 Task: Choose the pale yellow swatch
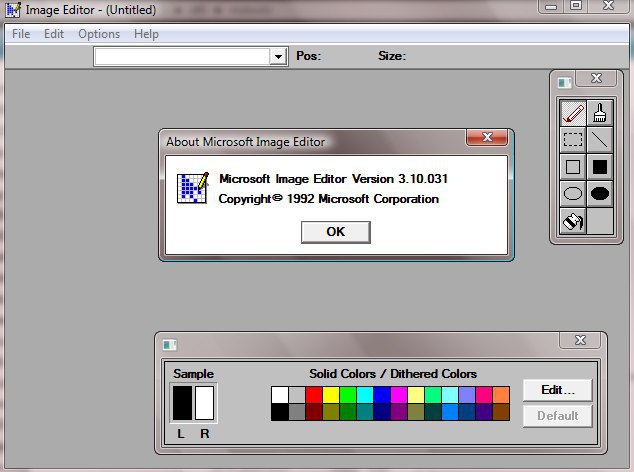tap(416, 395)
